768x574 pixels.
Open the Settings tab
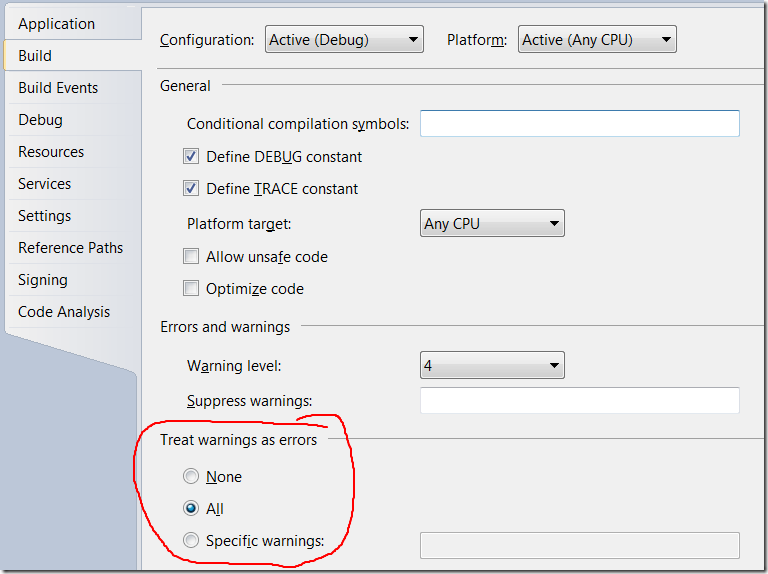click(44, 216)
